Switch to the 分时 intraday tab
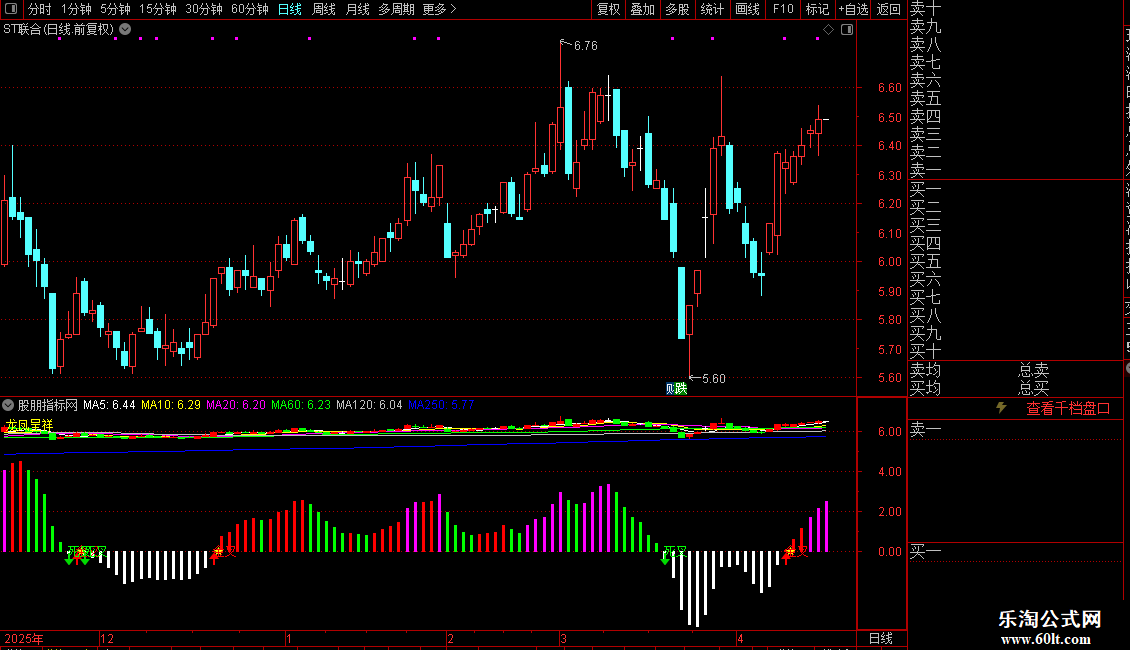The height and width of the screenshot is (650, 1130). click(x=40, y=9)
